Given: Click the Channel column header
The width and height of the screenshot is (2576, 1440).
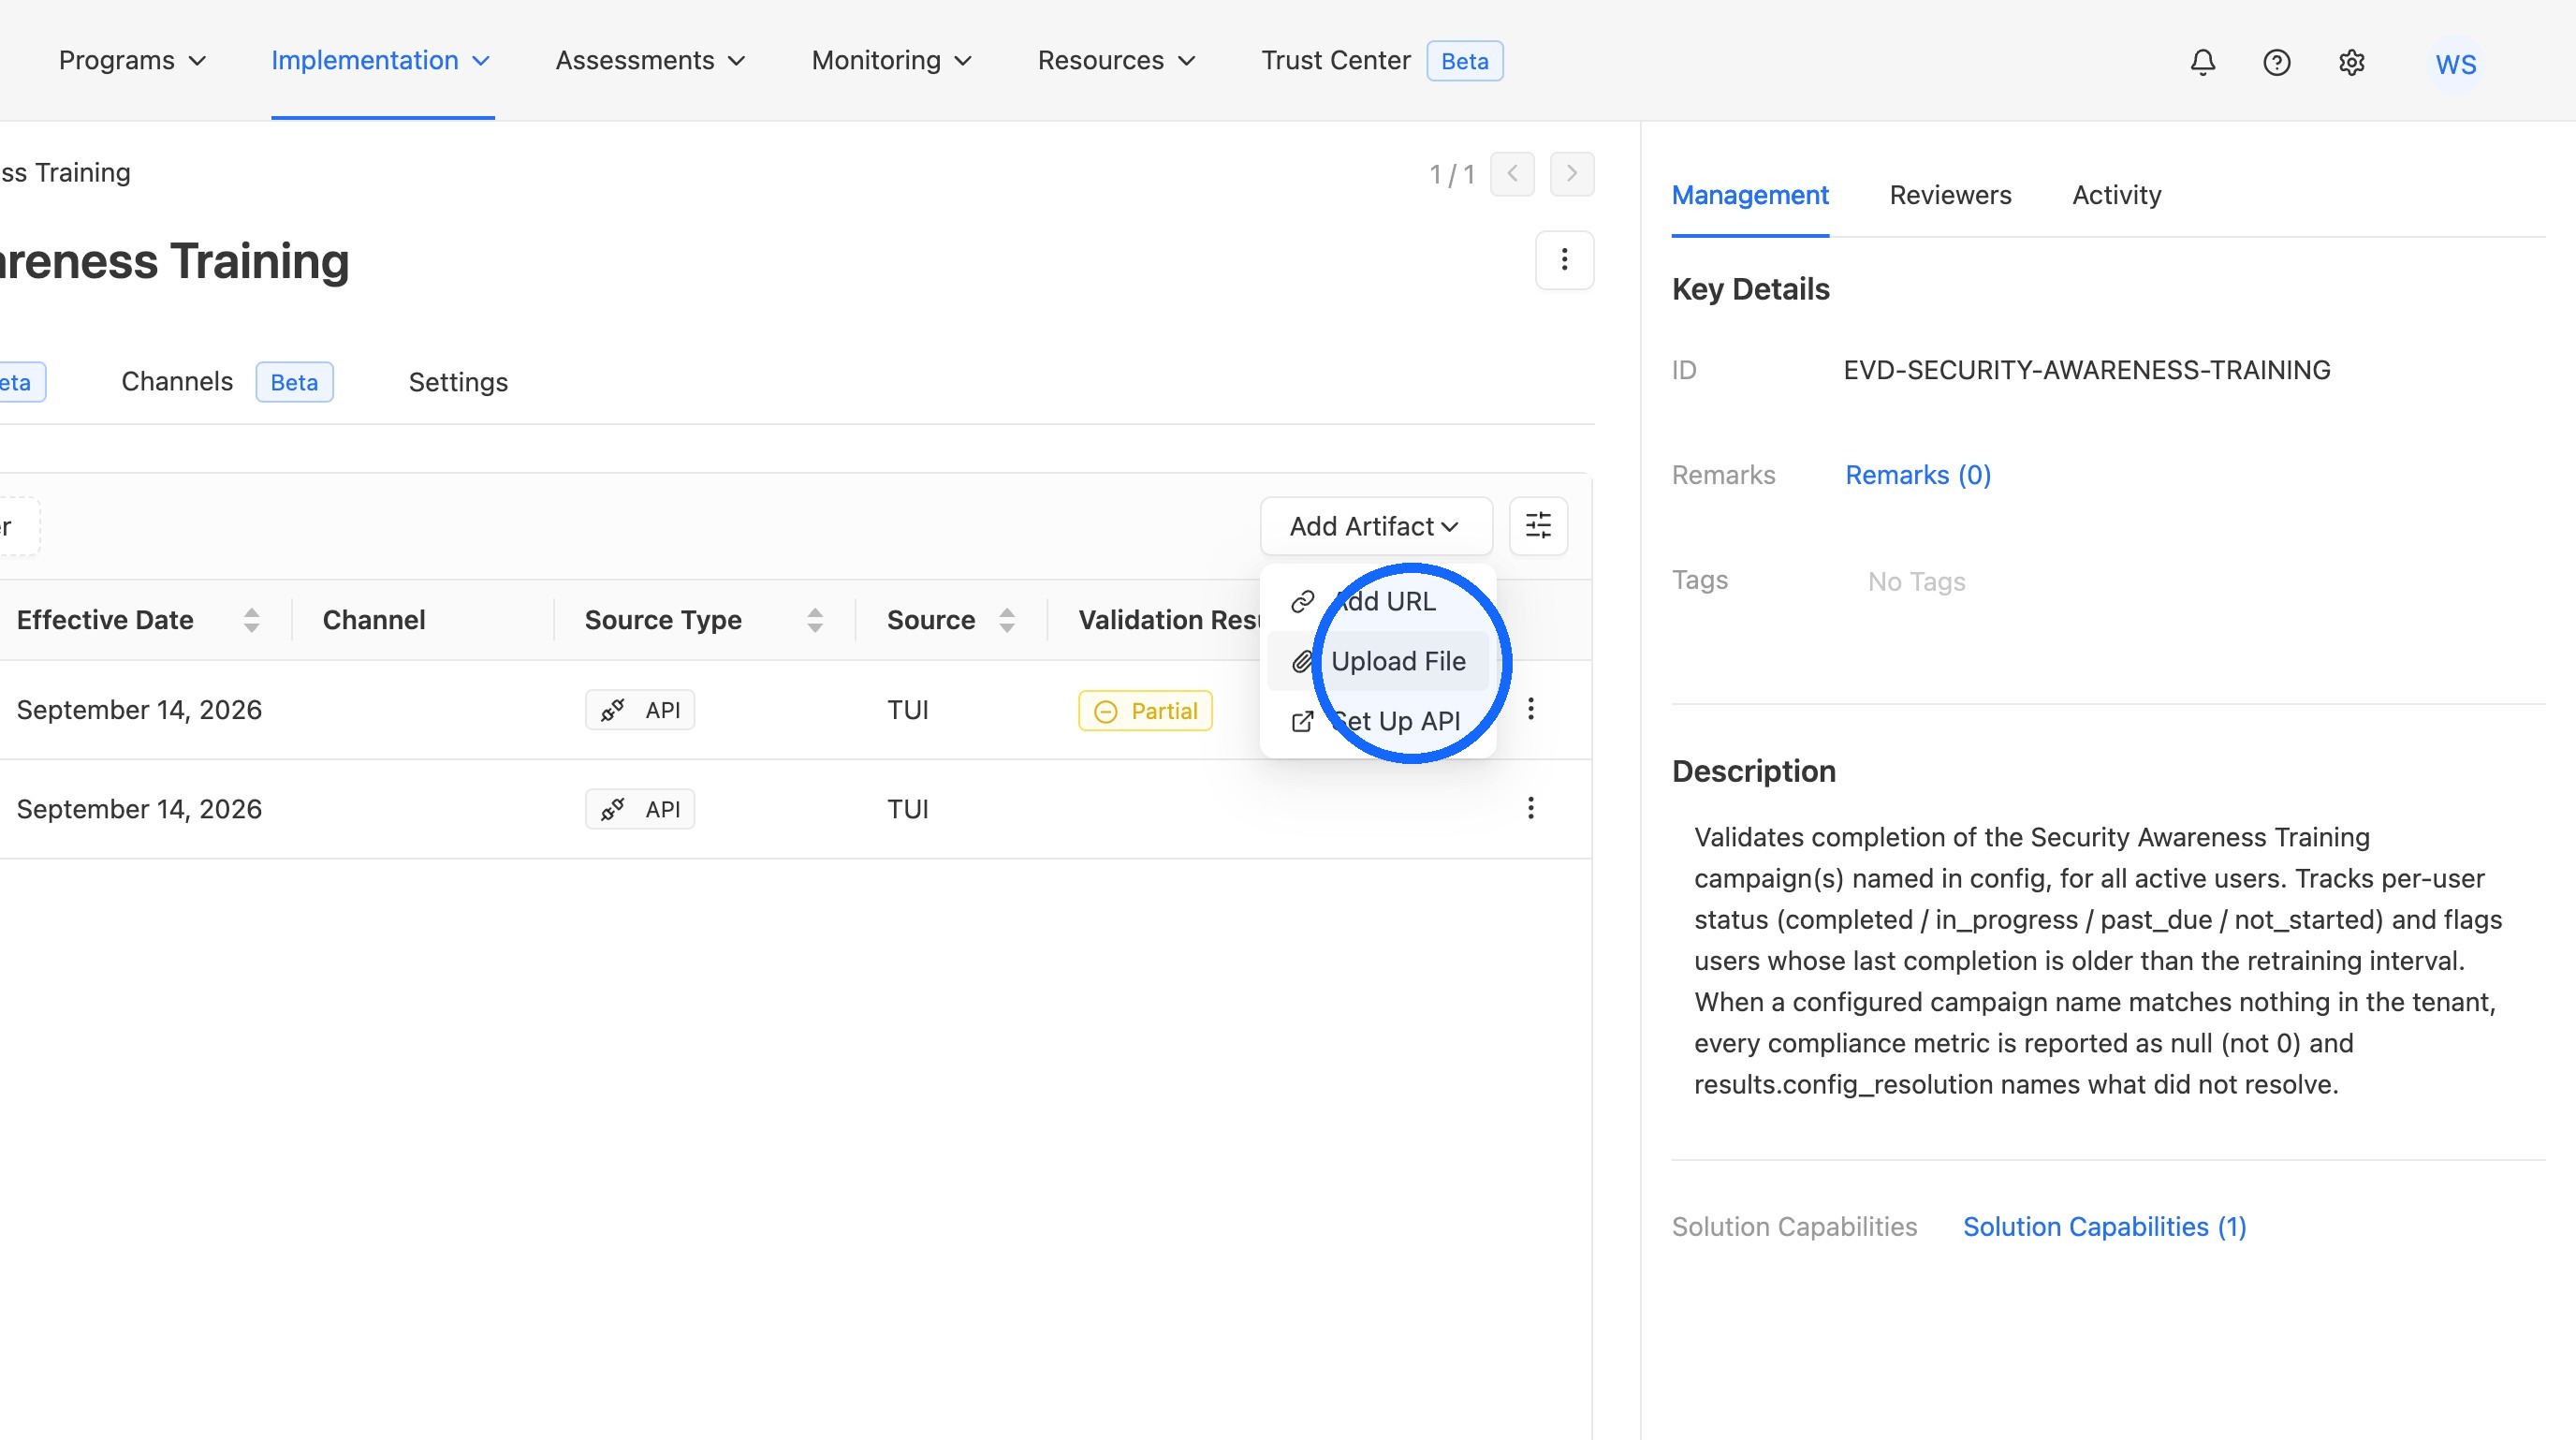Looking at the screenshot, I should [374, 620].
